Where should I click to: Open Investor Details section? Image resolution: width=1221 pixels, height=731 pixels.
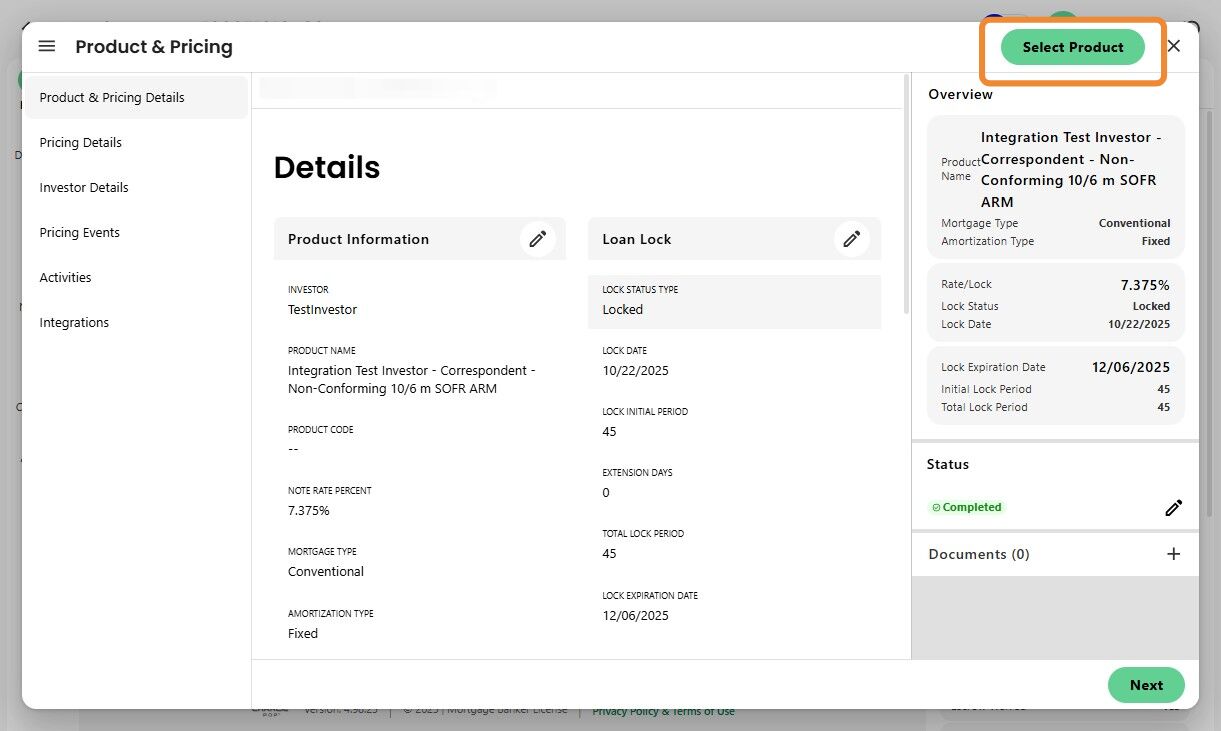click(x=84, y=188)
